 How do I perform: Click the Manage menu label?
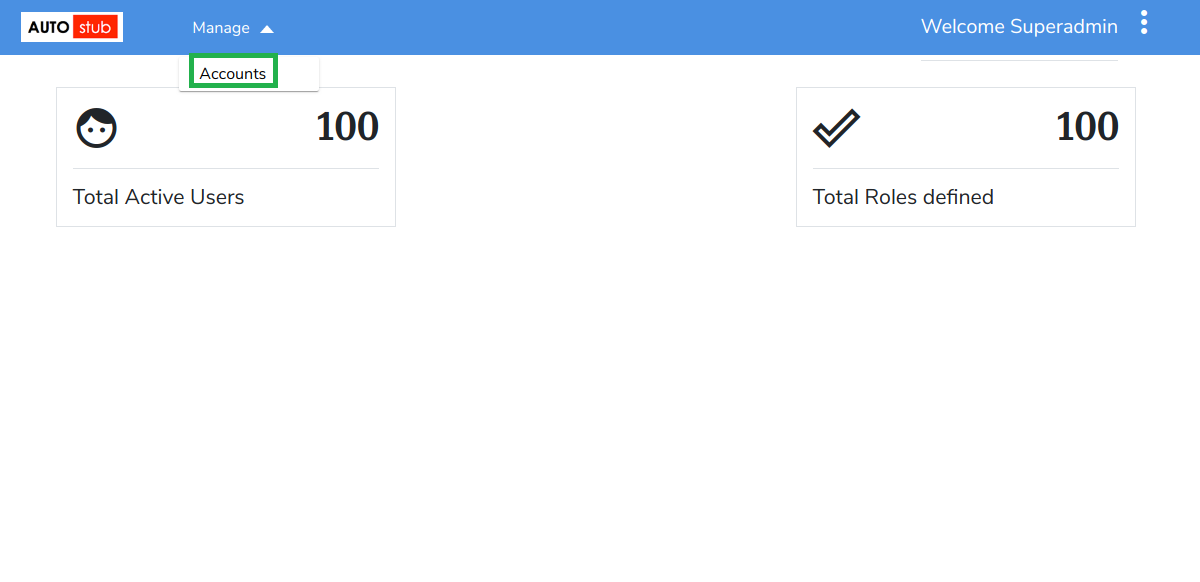coord(221,28)
